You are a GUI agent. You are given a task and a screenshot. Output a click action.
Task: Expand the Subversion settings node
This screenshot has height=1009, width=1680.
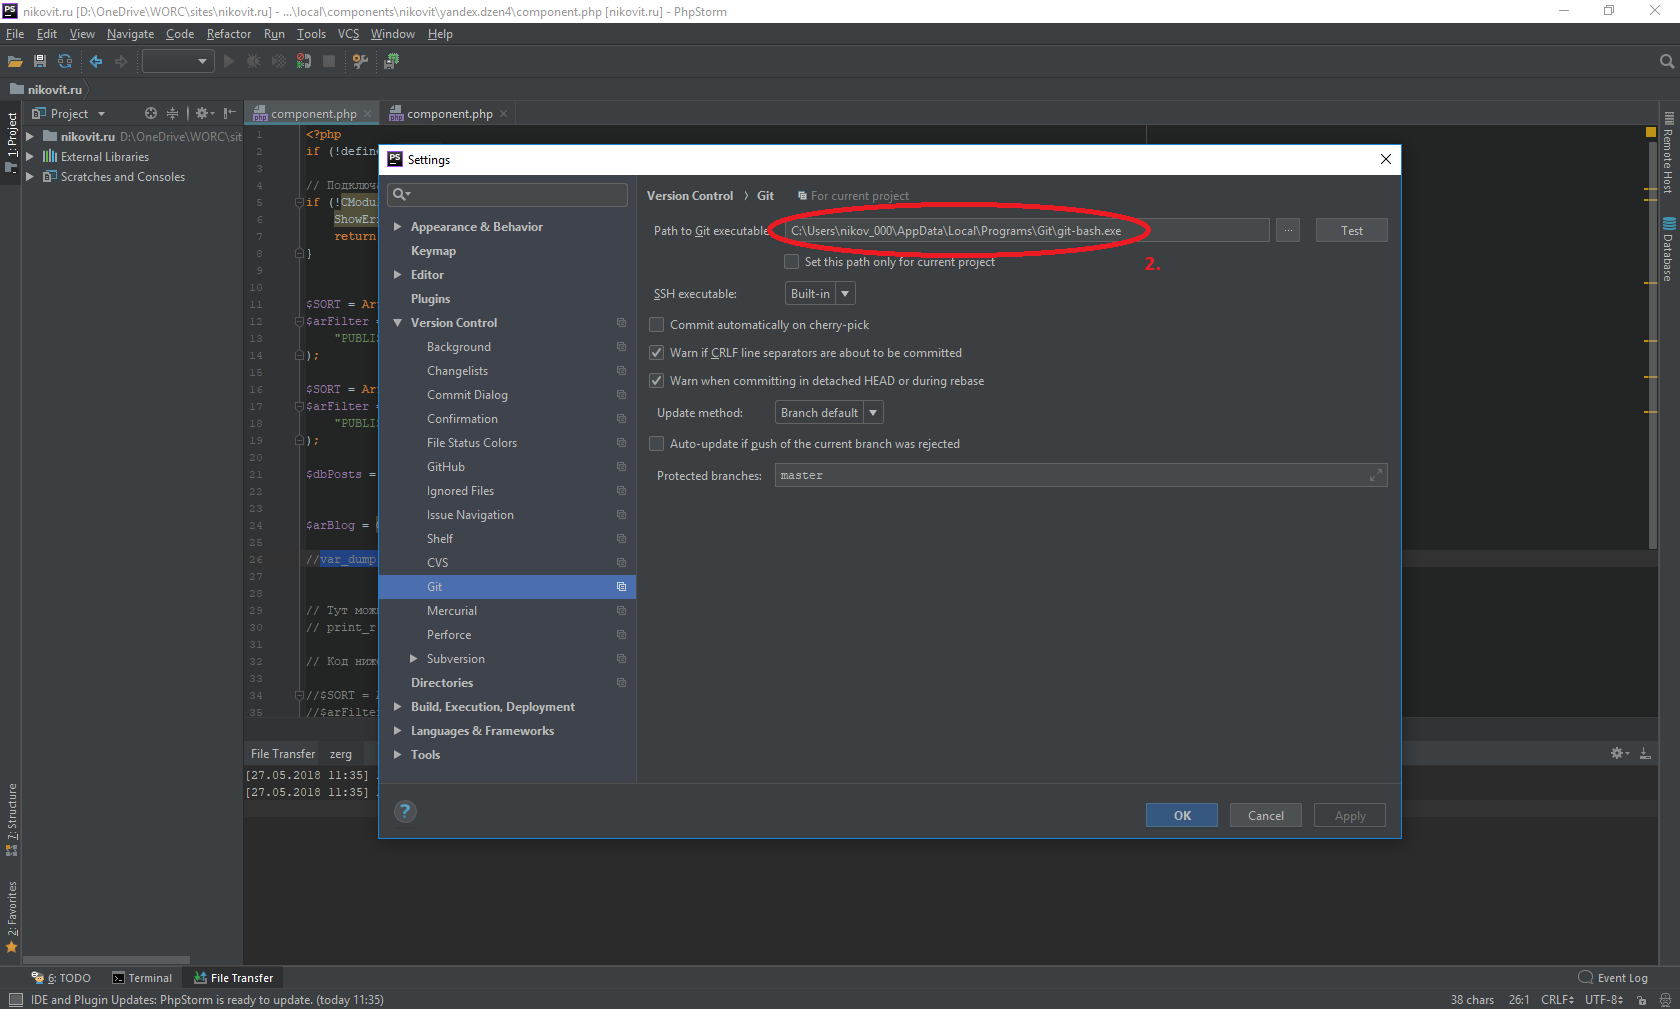click(x=414, y=659)
